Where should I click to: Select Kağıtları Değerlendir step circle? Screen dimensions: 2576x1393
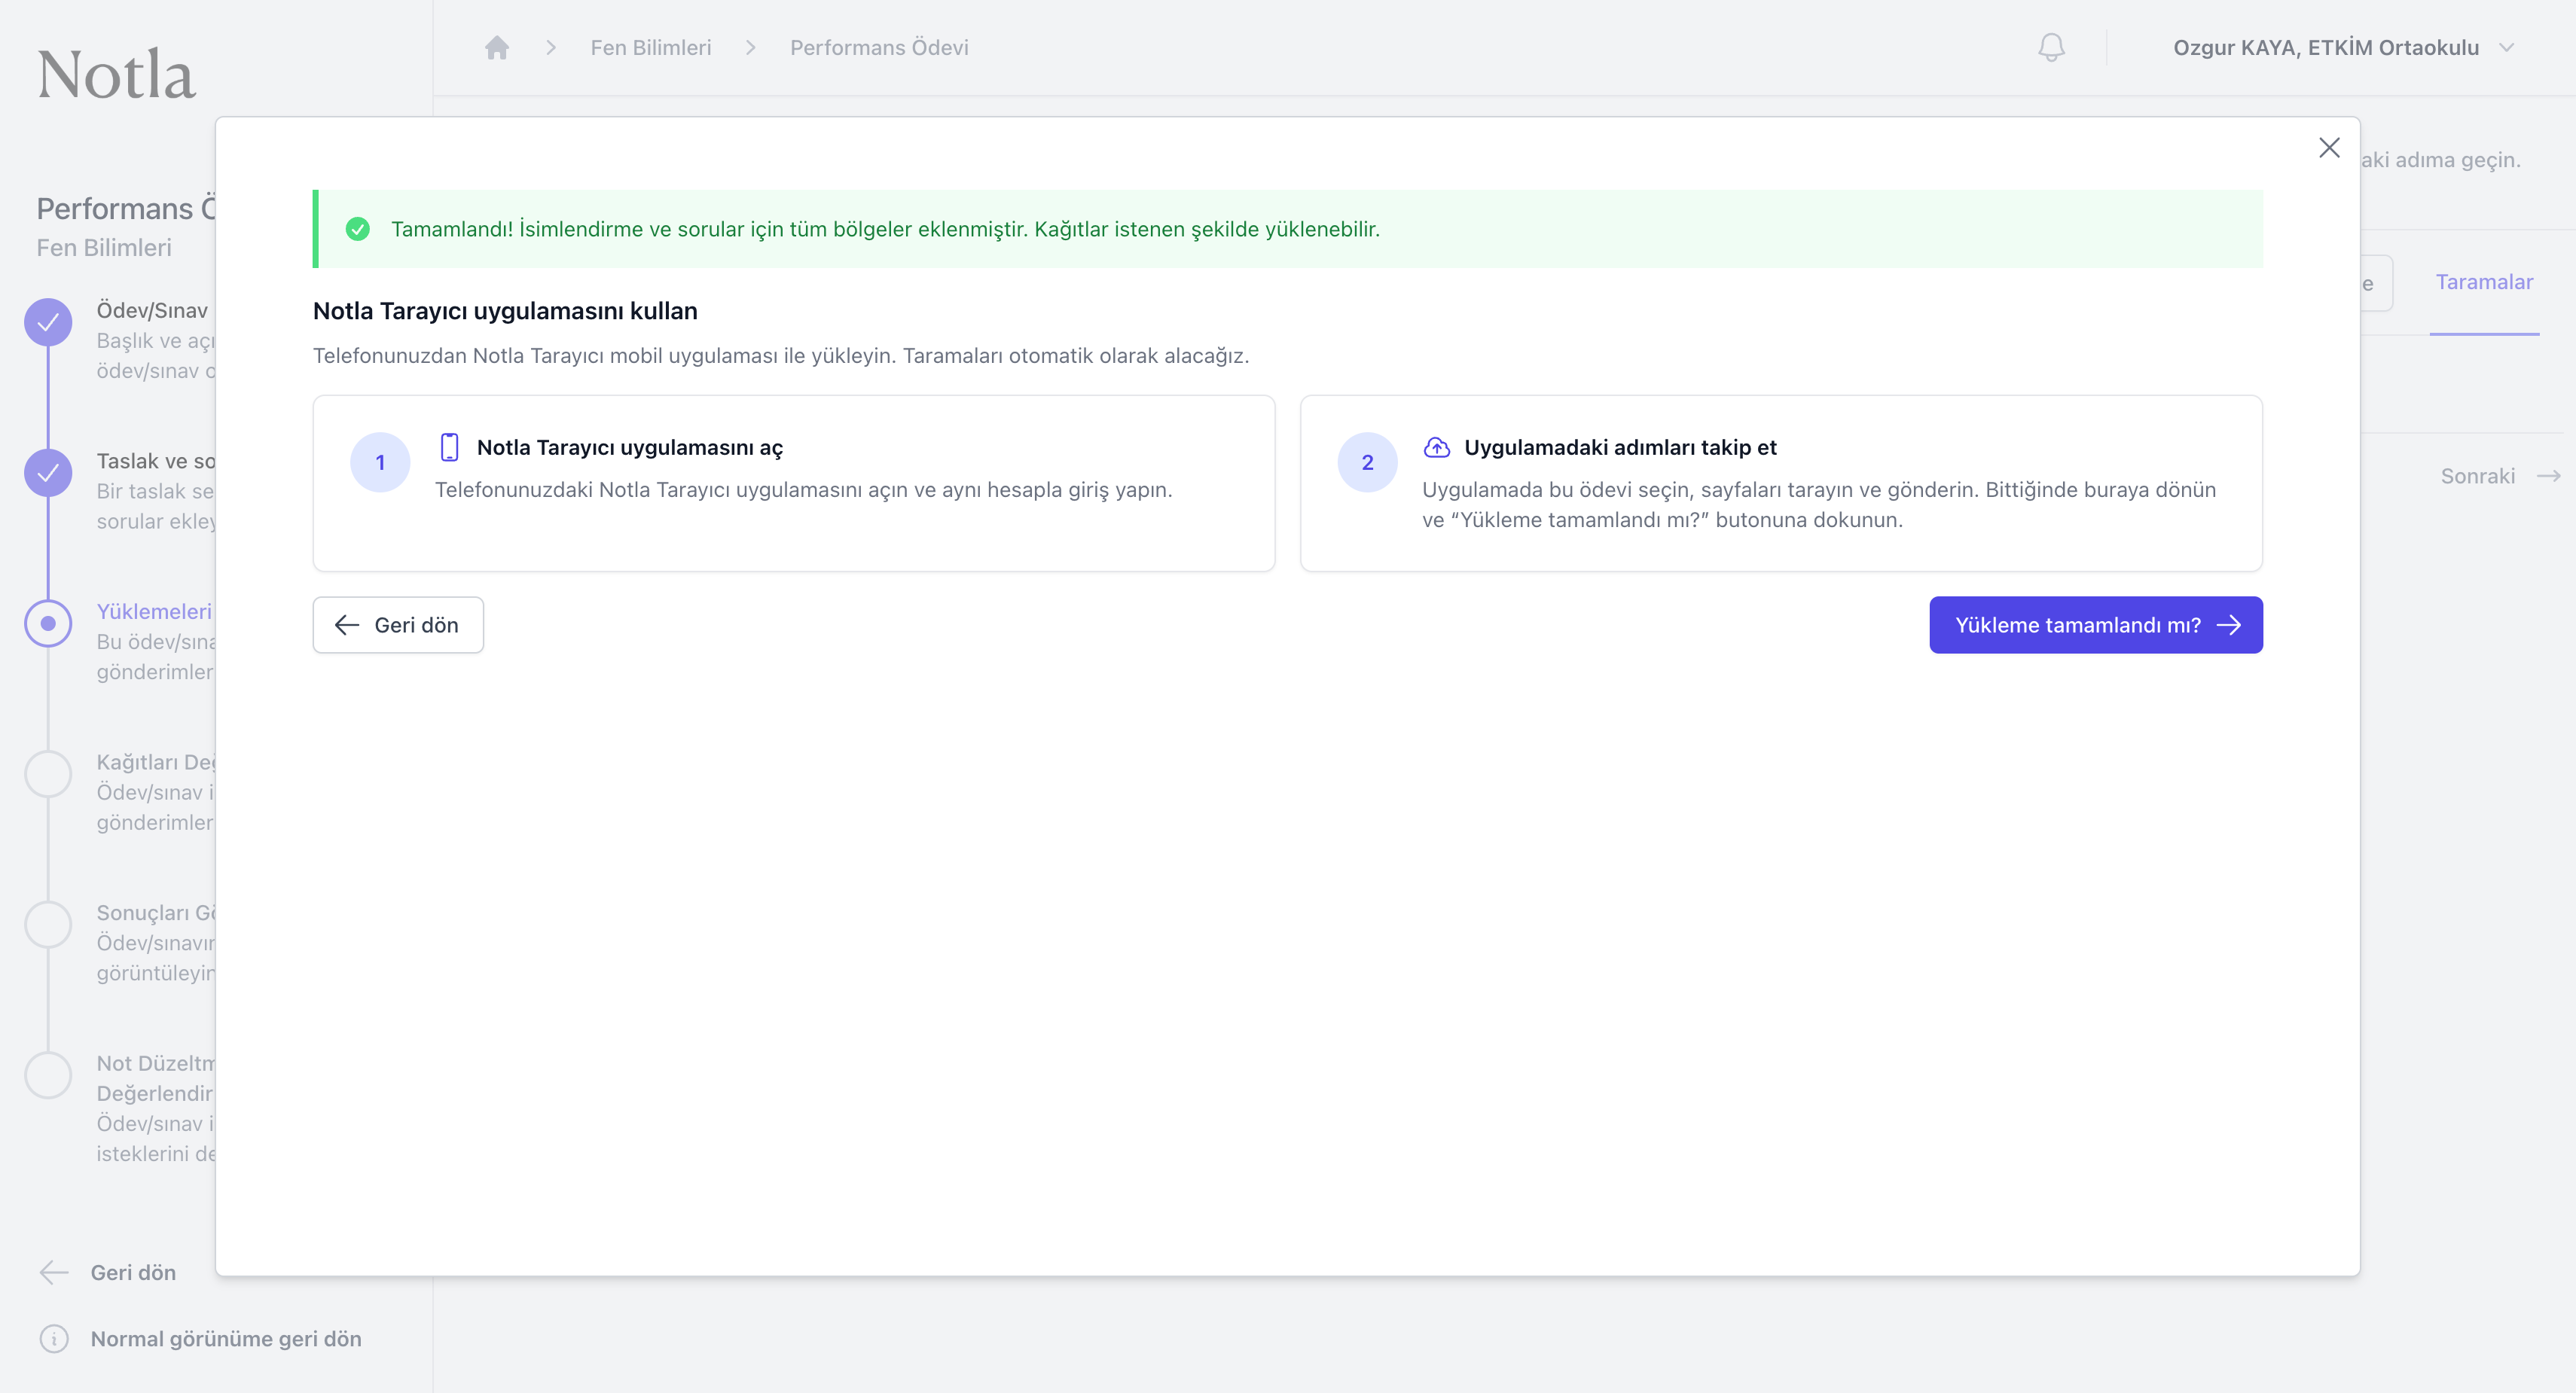pos(48,774)
